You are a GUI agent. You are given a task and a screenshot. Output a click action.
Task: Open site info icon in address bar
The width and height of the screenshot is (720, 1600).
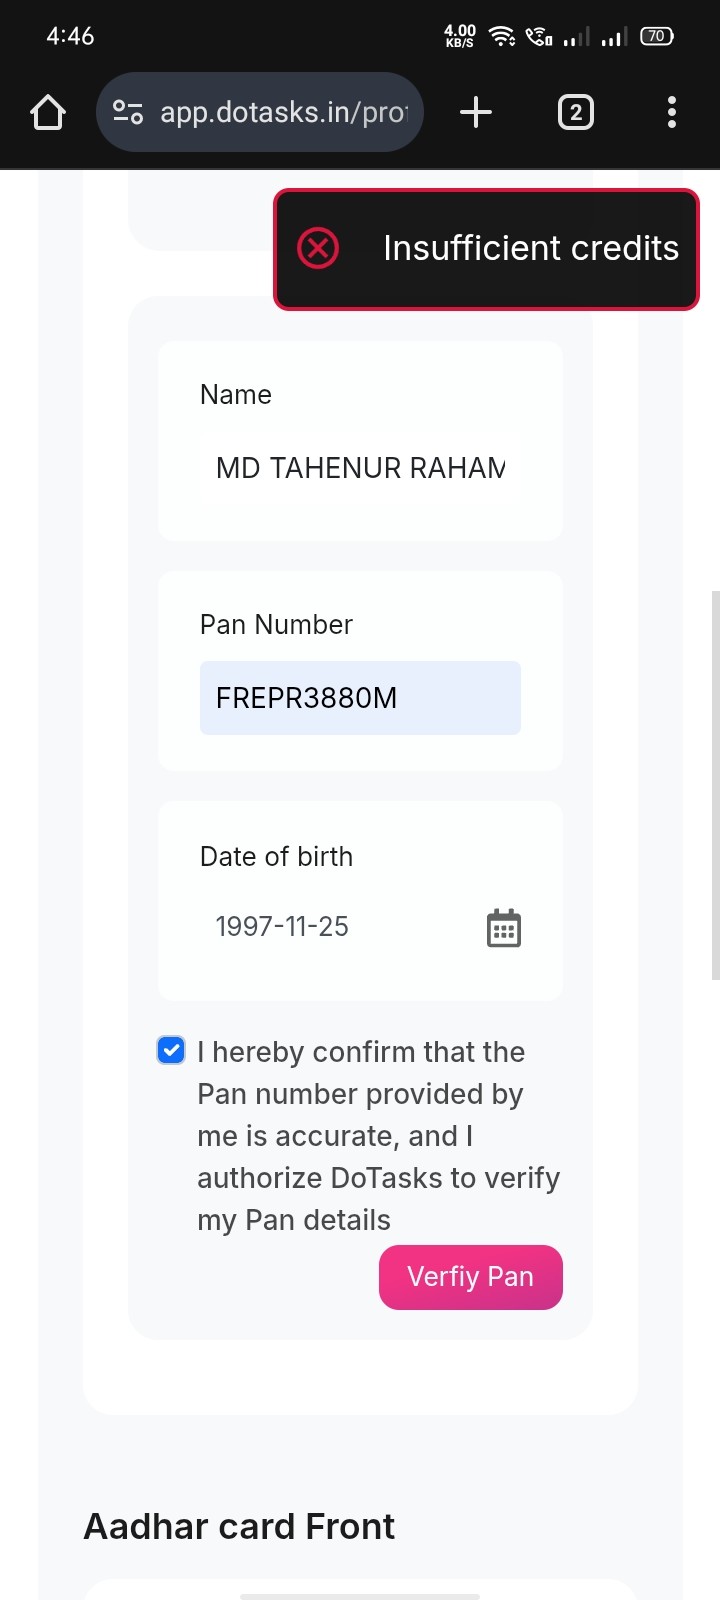(x=128, y=112)
